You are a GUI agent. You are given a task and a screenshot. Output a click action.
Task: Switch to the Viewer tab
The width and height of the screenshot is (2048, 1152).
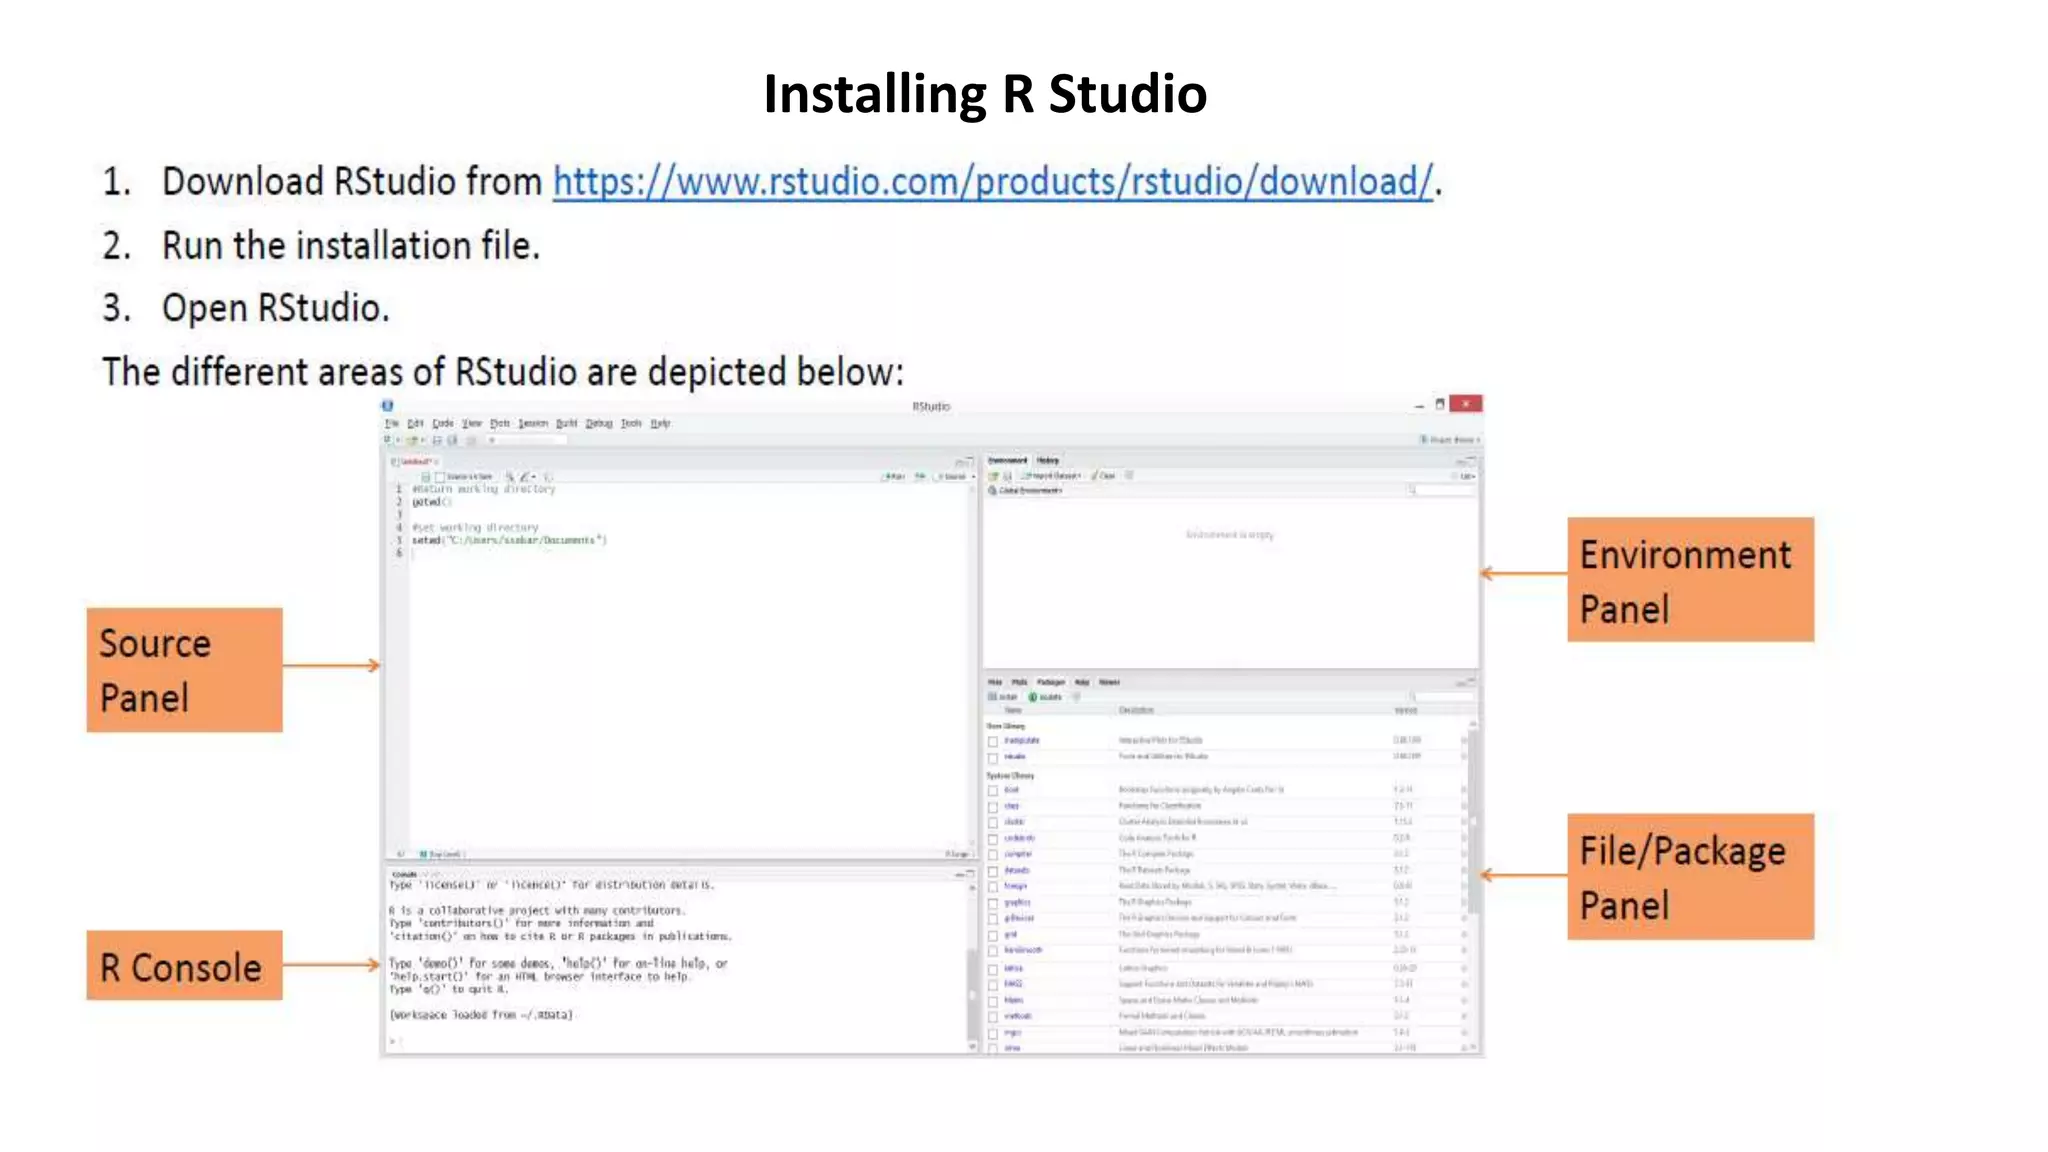point(1109,682)
